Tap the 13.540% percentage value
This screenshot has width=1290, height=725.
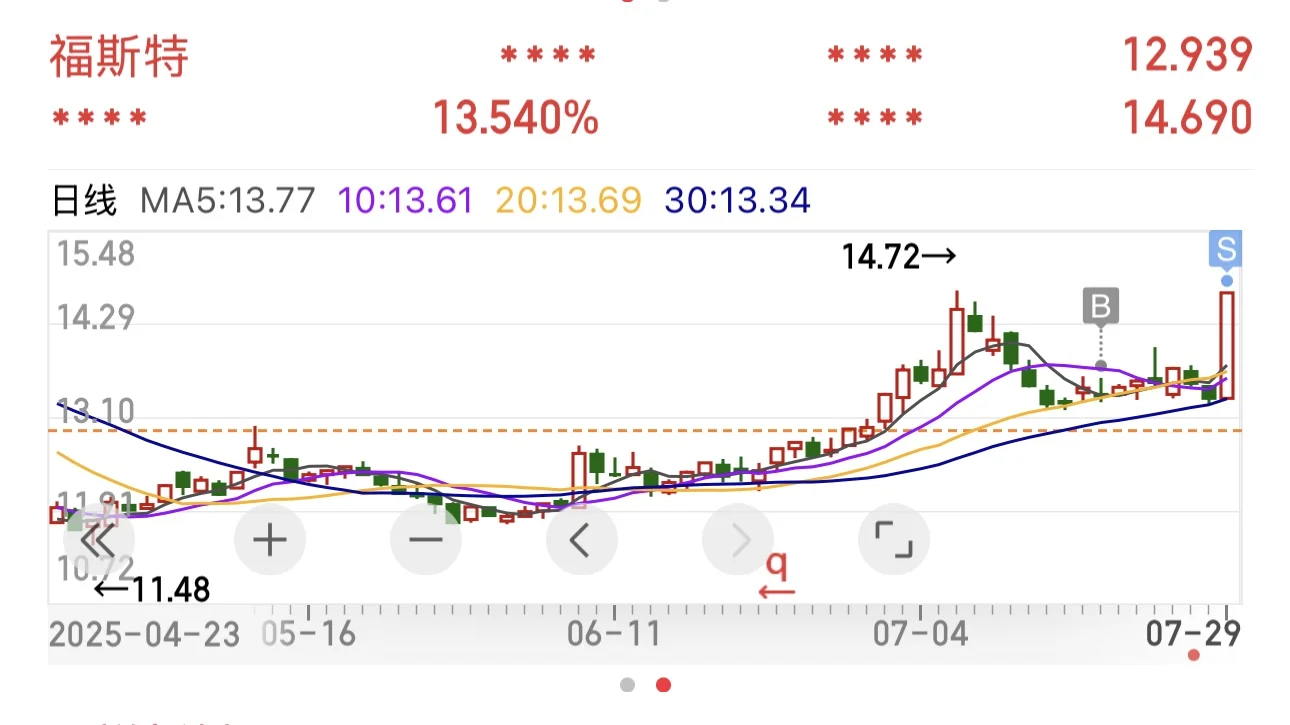pyautogui.click(x=516, y=118)
